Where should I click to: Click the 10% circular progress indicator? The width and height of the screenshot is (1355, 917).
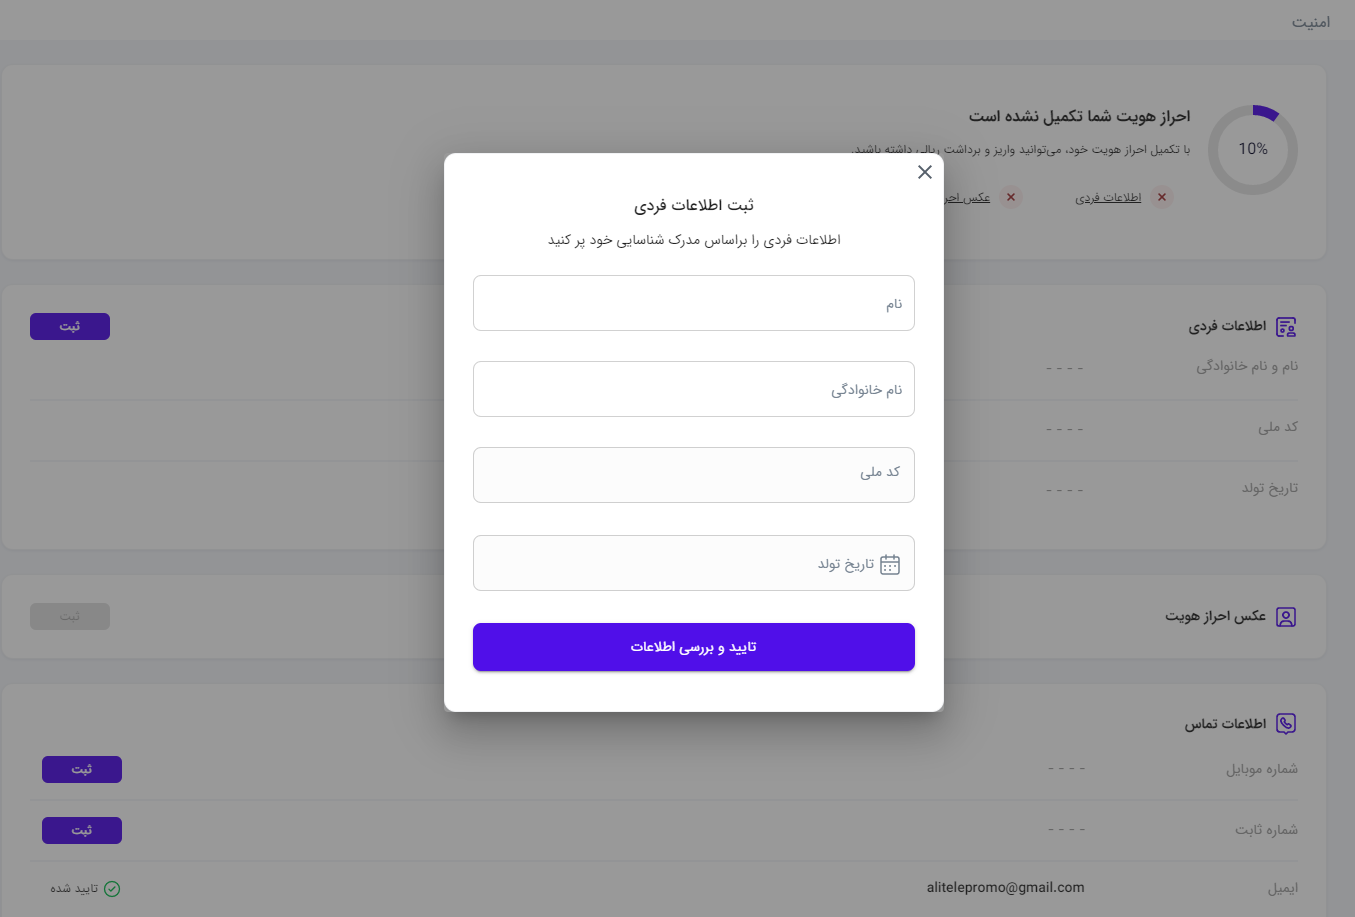pos(1253,150)
